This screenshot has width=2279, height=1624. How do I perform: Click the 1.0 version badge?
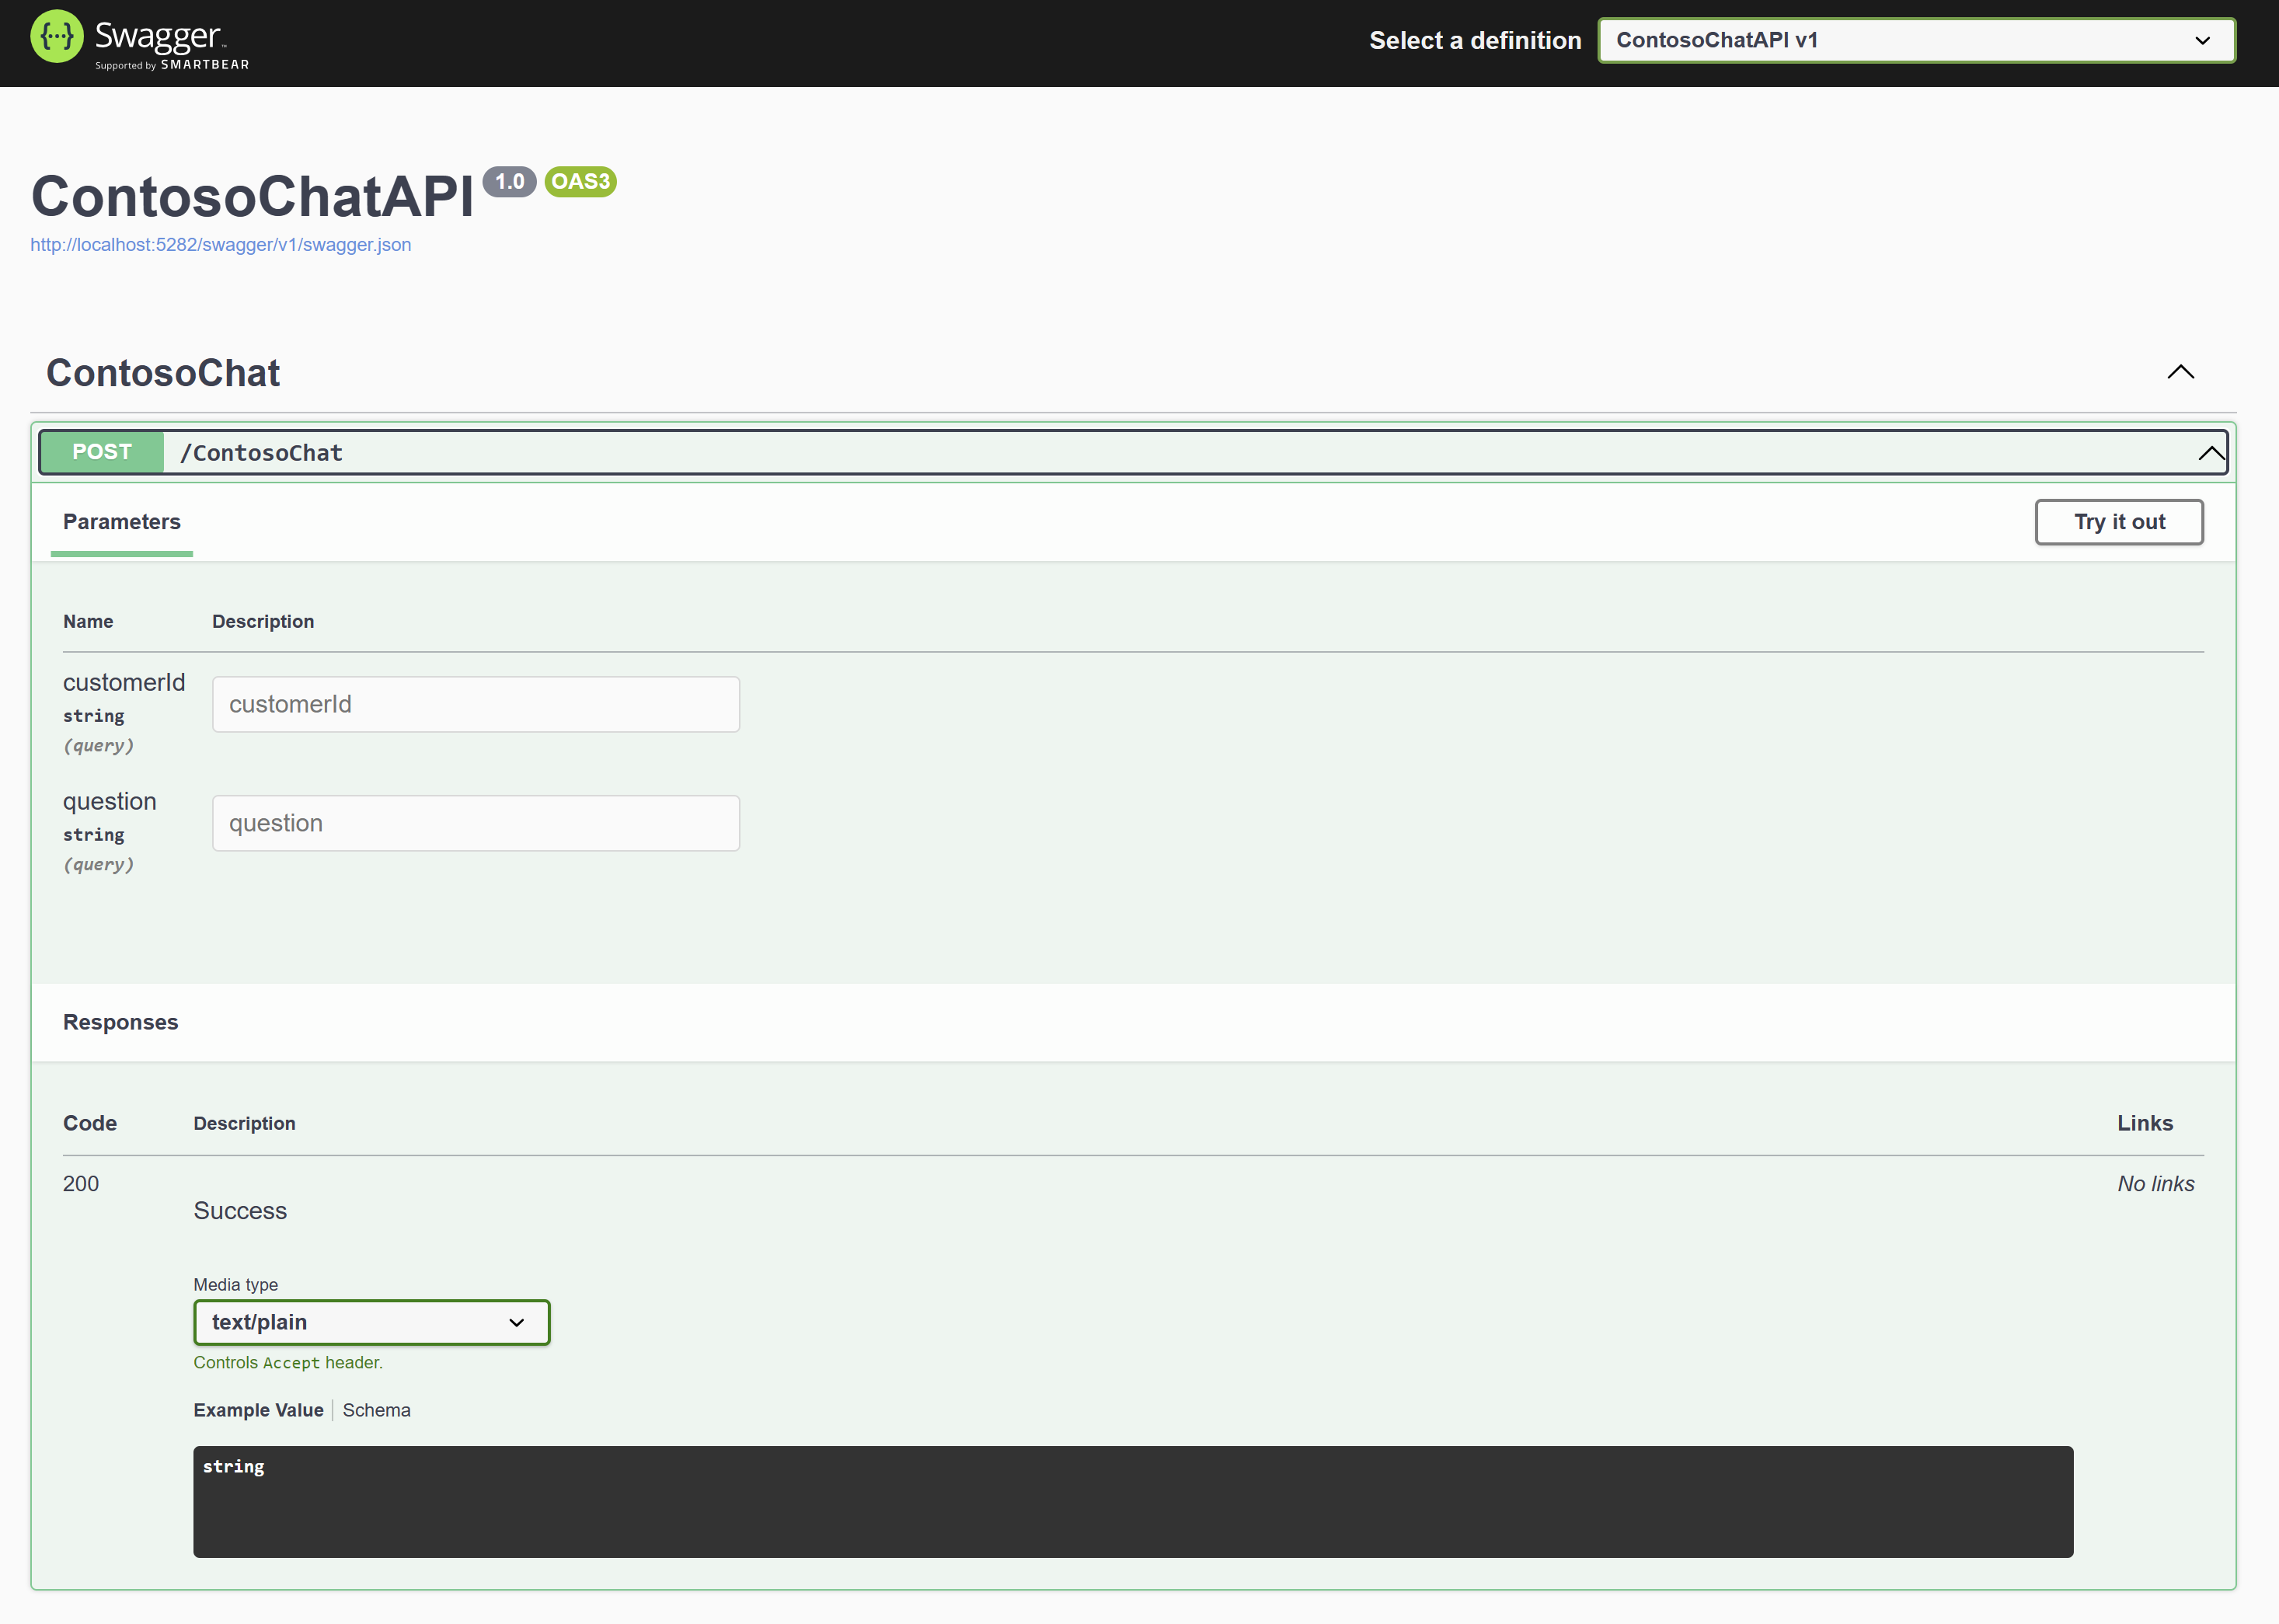pyautogui.click(x=509, y=182)
